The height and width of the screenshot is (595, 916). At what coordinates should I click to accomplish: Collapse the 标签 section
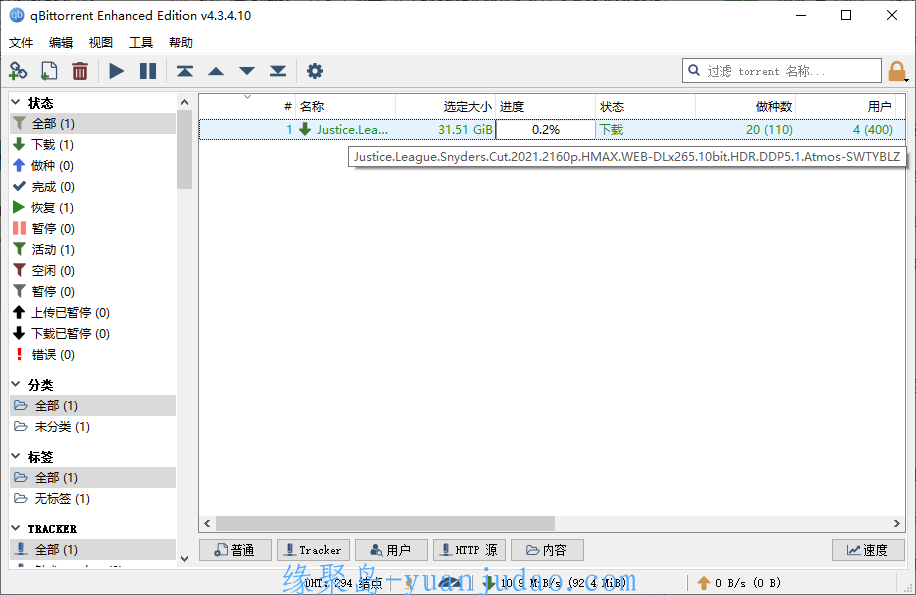[x=16, y=456]
